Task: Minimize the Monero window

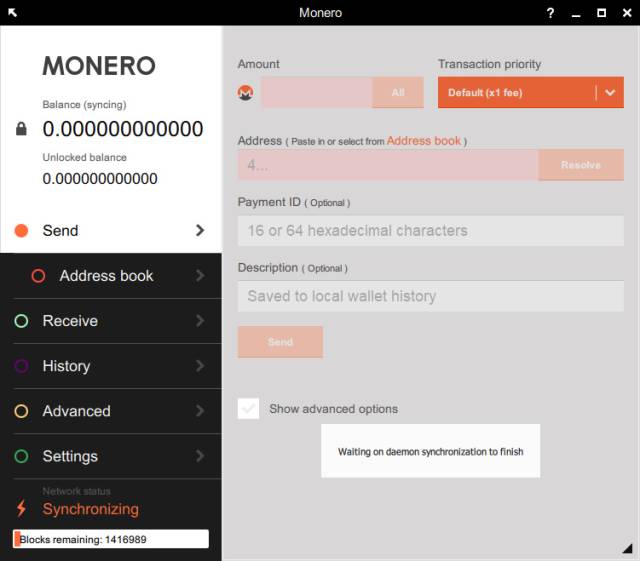Action: 576,16
